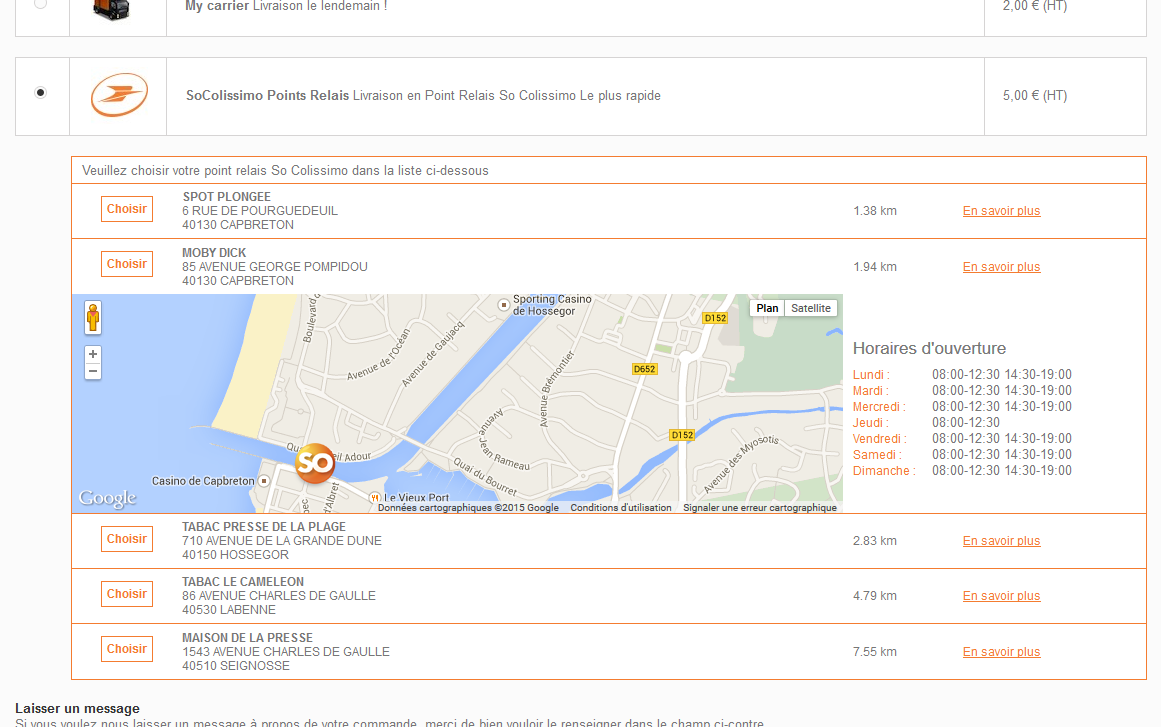Open Street View pegman on the map
Image resolution: width=1161 pixels, height=727 pixels.
point(93,318)
